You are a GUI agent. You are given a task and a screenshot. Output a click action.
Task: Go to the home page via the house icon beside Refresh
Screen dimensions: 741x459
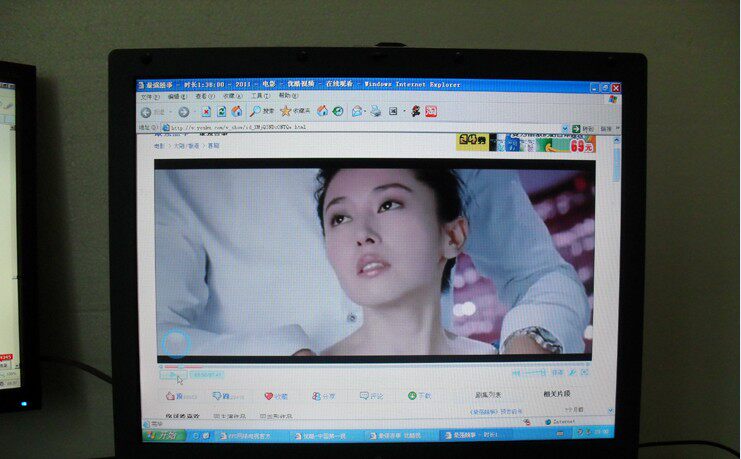(x=237, y=112)
